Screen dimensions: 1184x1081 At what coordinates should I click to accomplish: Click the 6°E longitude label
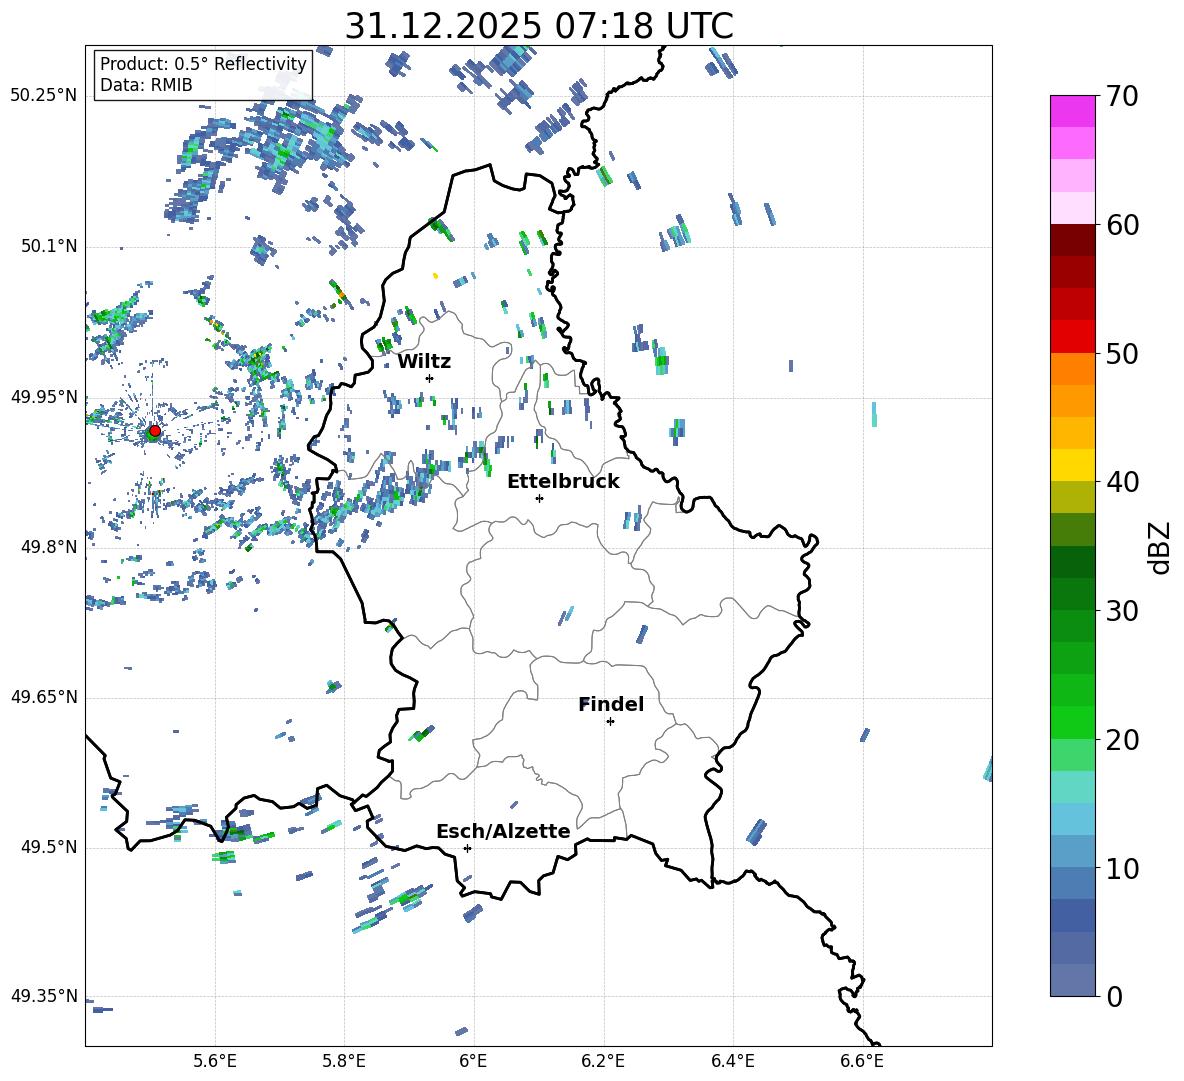(473, 1061)
